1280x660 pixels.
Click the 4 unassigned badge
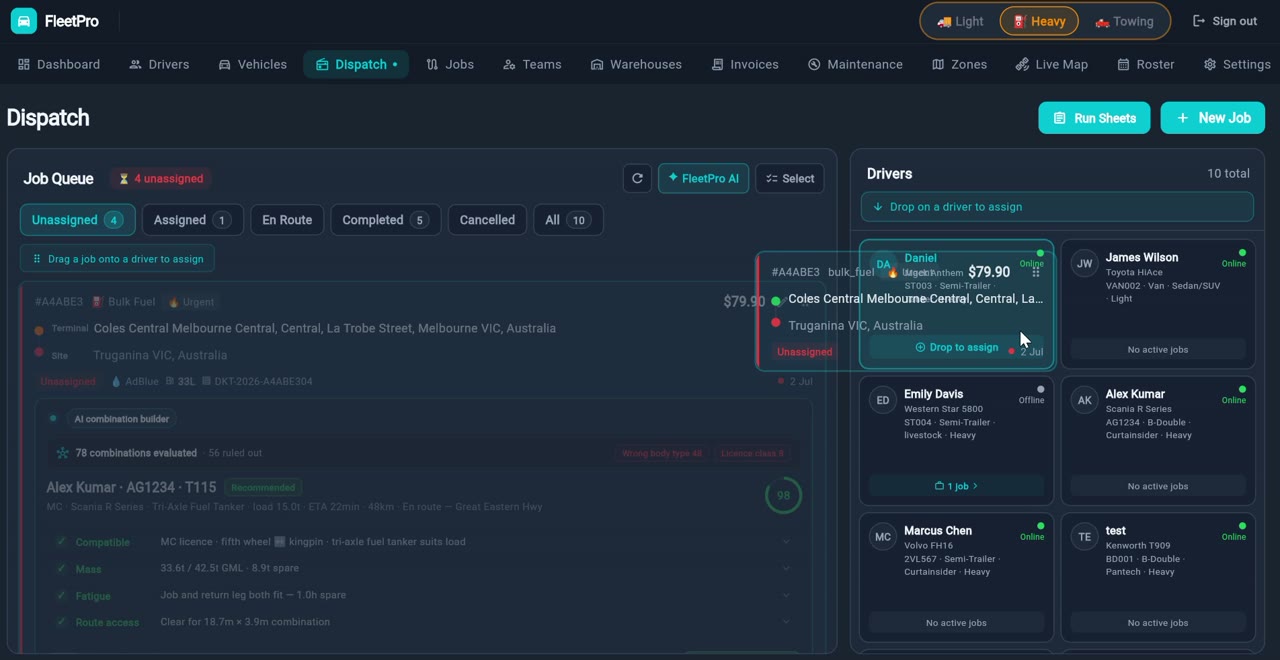pos(160,179)
